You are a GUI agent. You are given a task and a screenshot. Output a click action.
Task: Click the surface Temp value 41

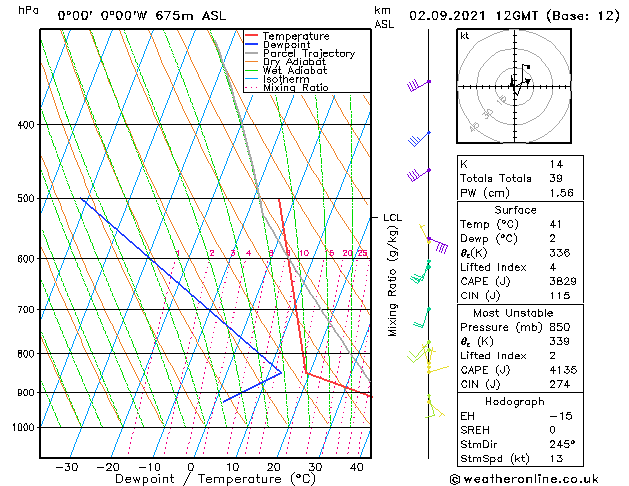pos(556,224)
